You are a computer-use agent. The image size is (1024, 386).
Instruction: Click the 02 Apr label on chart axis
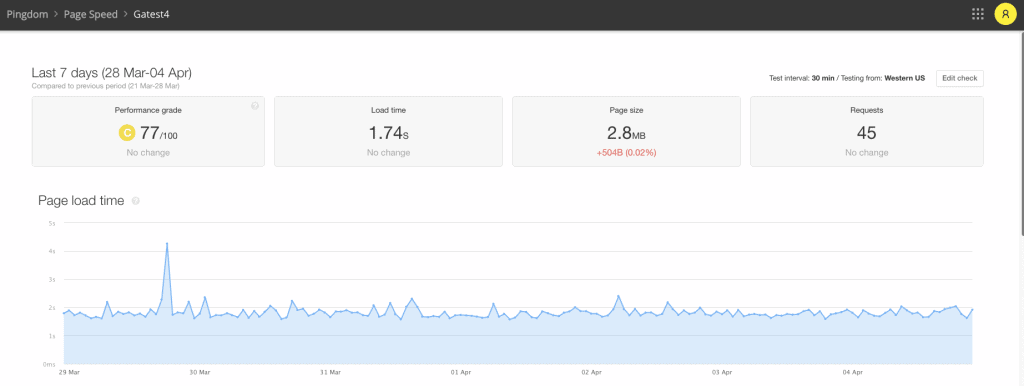coord(591,372)
